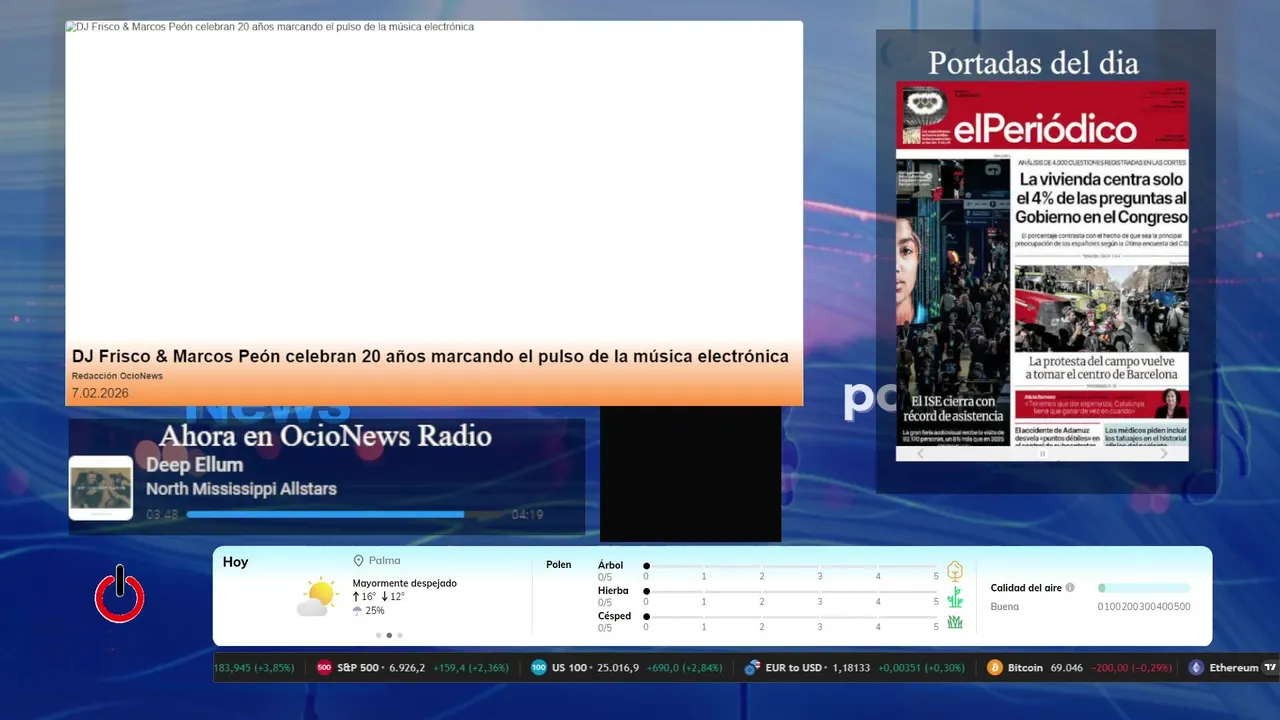Click the Césped pollen level slider

pos(792,616)
